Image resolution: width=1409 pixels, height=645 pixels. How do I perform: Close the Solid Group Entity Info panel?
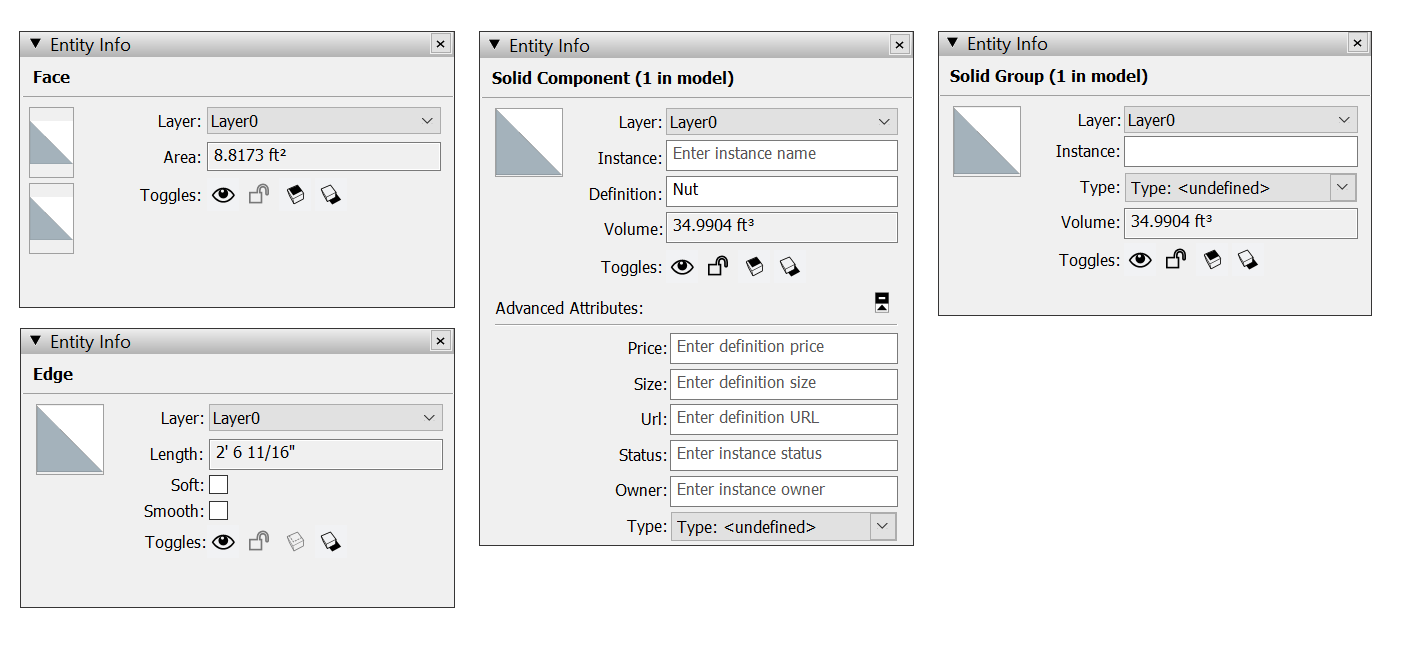click(x=1357, y=44)
